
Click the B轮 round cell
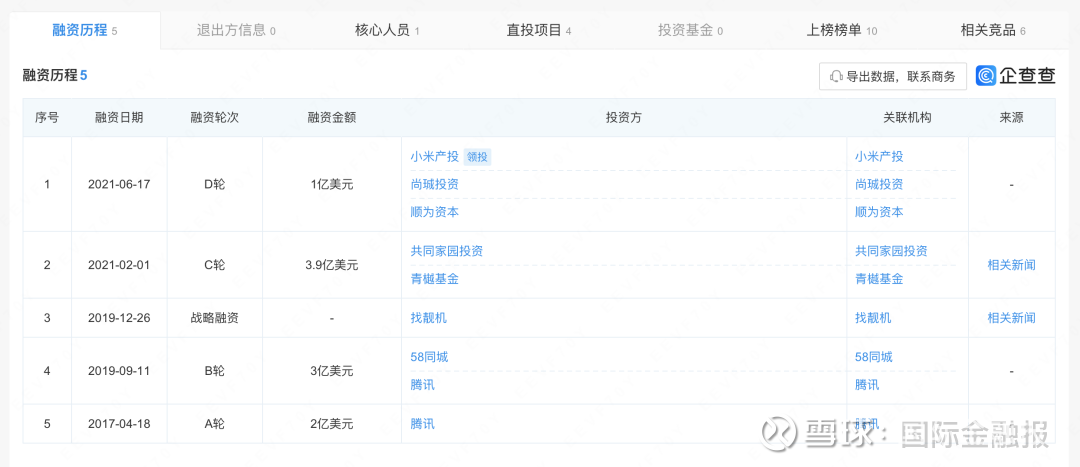click(x=214, y=371)
